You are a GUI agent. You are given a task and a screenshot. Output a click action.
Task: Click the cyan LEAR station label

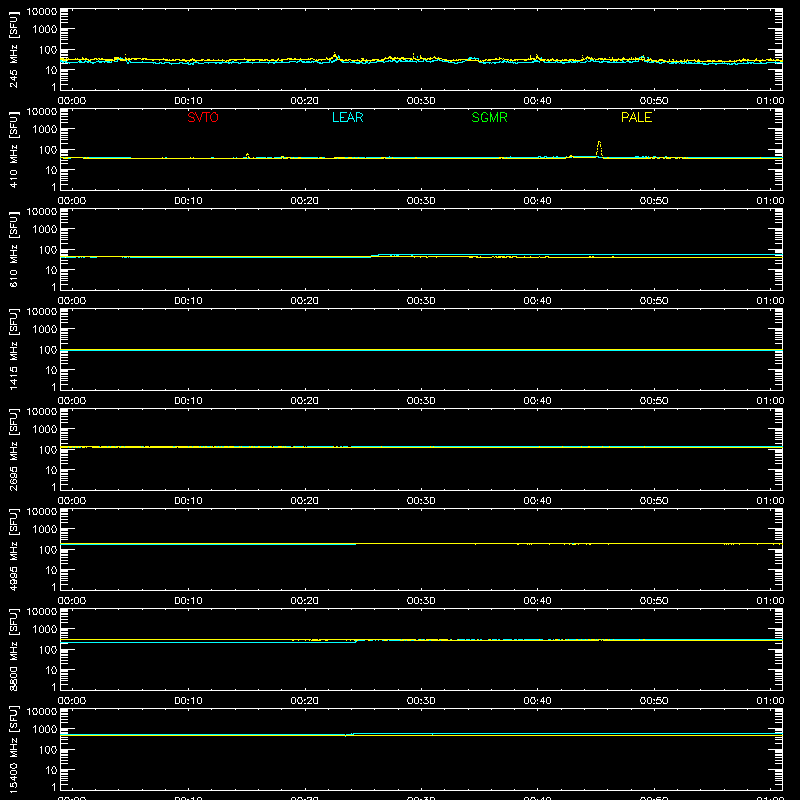[347, 117]
